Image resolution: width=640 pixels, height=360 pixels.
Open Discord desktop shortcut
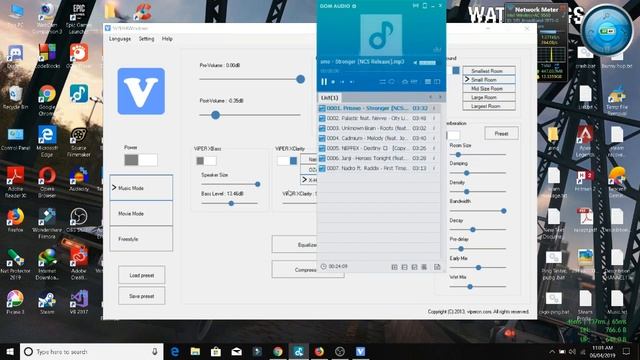[15, 56]
